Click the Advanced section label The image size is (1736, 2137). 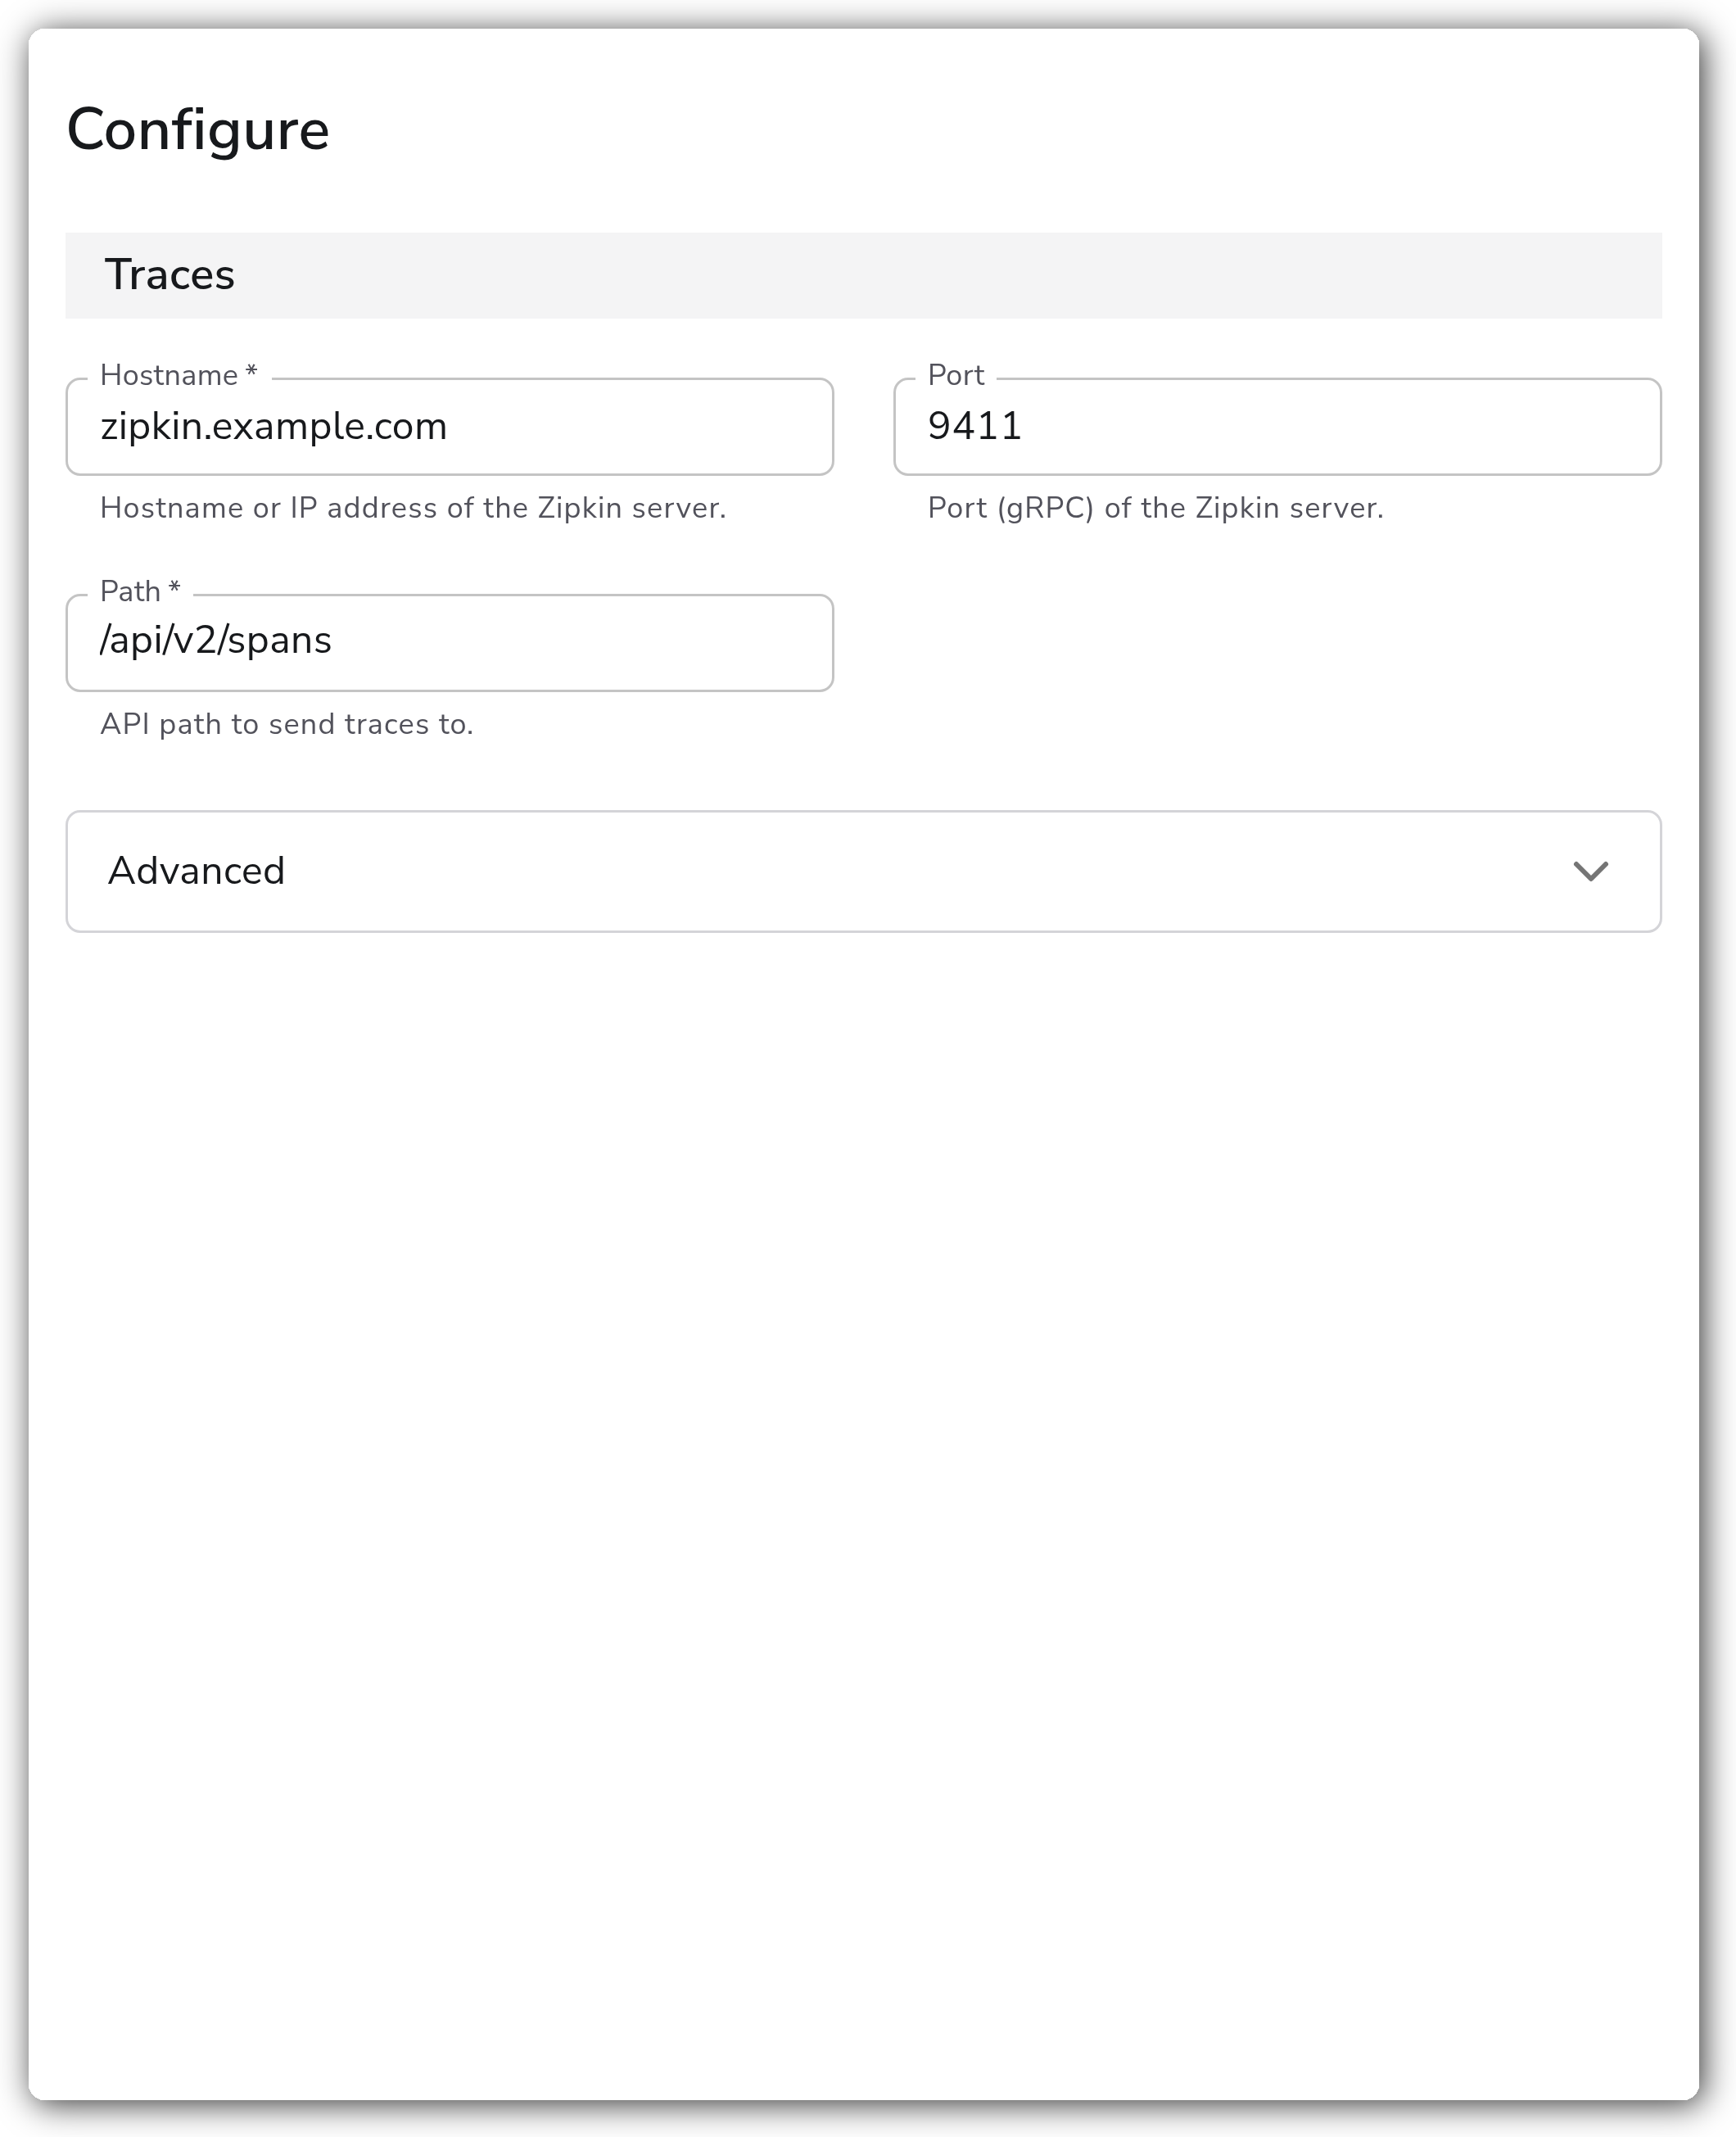[x=197, y=871]
